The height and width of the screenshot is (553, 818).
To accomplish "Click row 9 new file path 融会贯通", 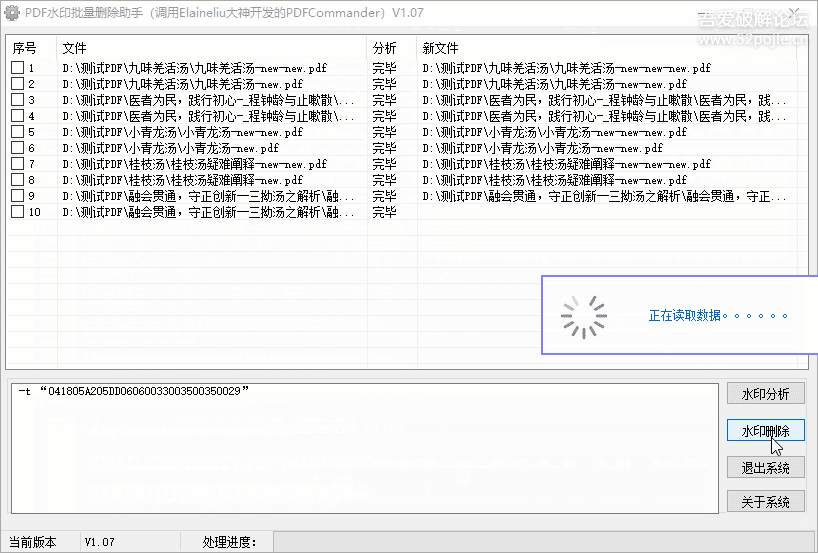I will coord(604,197).
